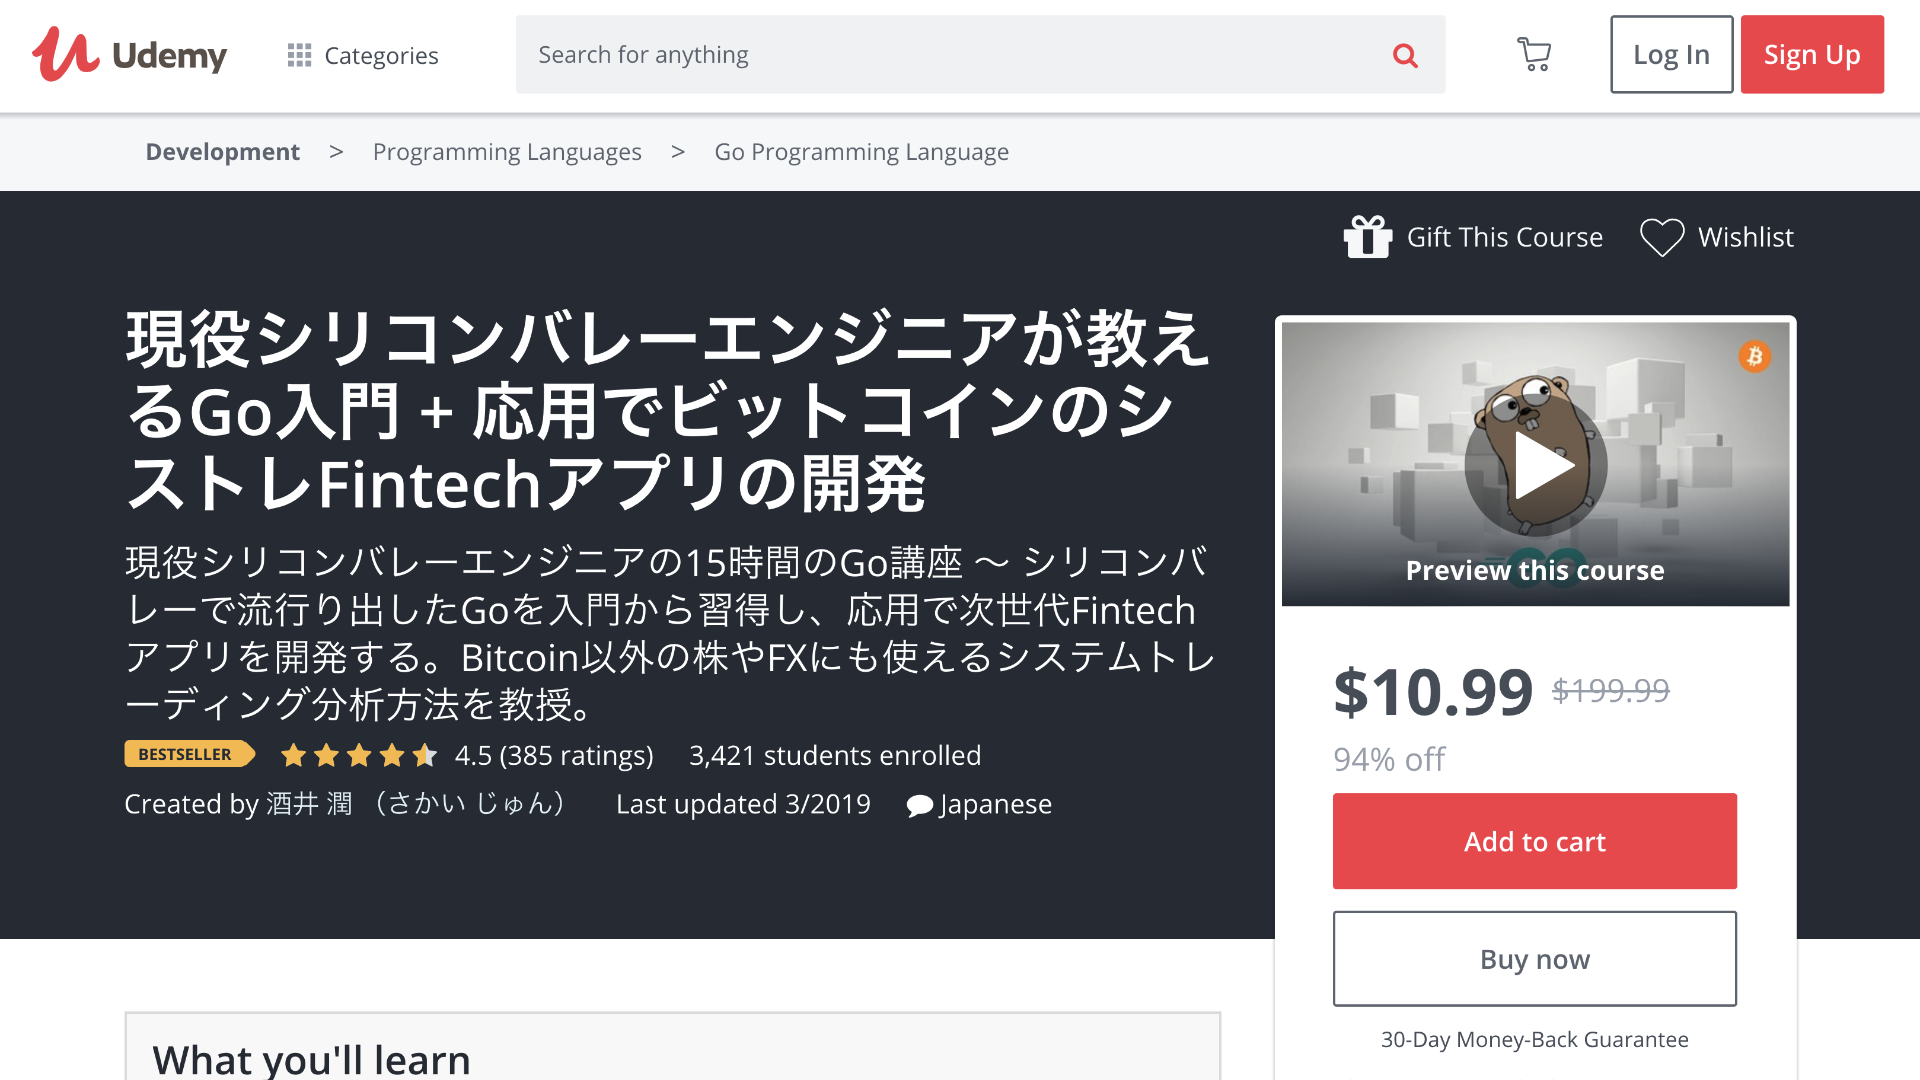Click the Udemy logo
The height and width of the screenshot is (1080, 1920).
130,54
